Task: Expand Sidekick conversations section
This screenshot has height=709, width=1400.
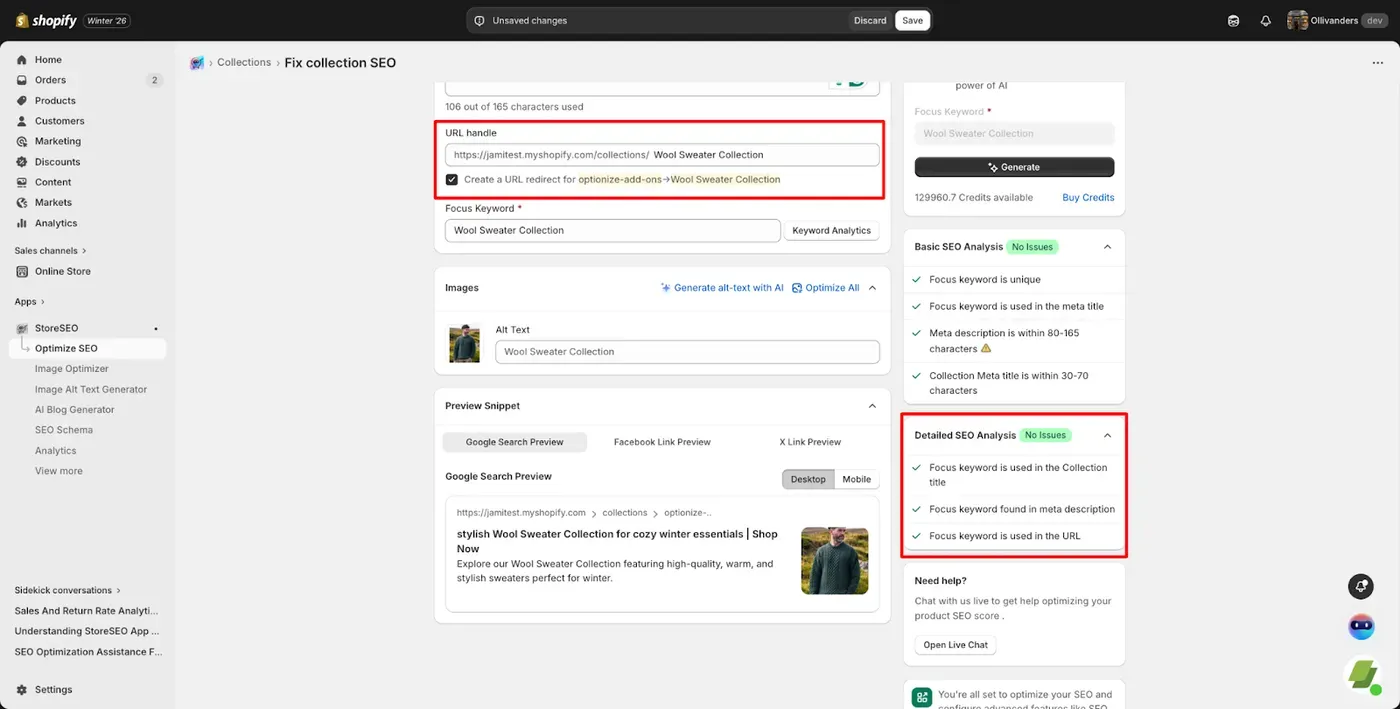Action: (67, 590)
